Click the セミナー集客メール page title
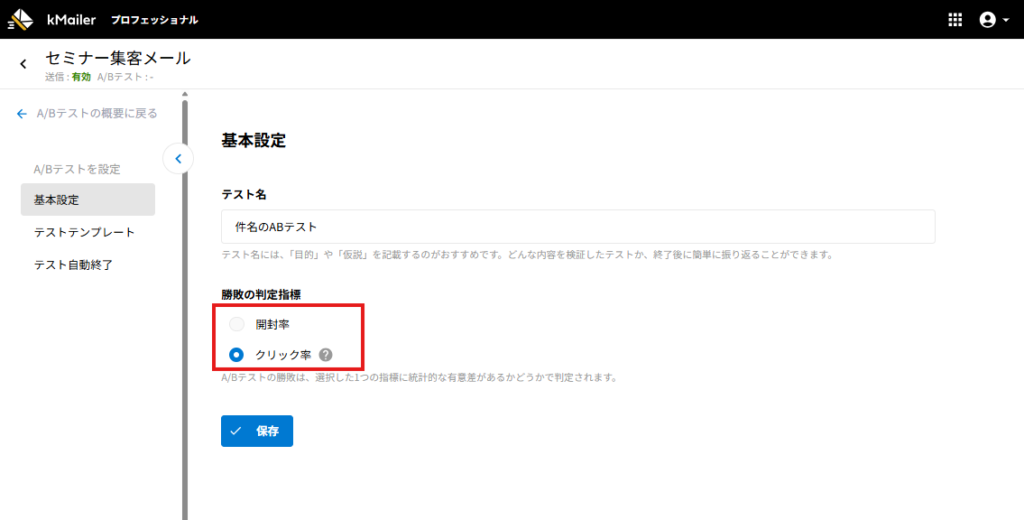This screenshot has width=1024, height=520. click(118, 58)
